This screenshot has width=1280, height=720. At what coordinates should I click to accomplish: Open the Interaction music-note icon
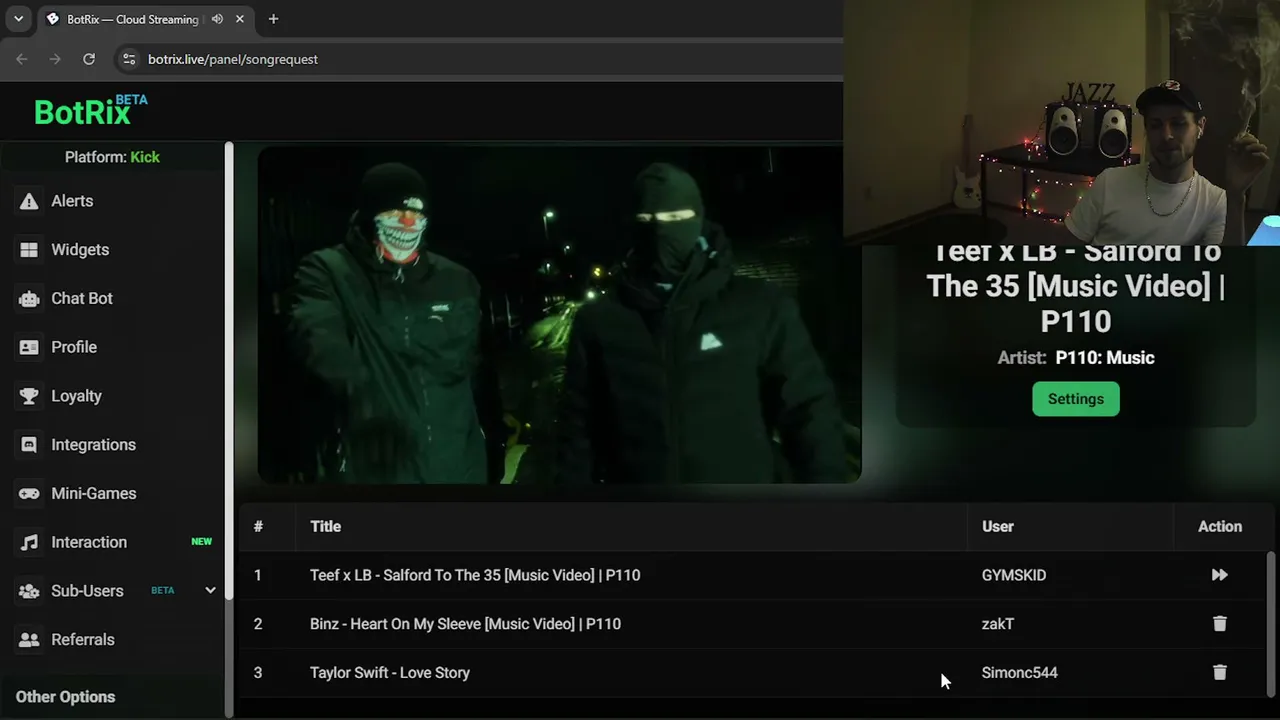pyautogui.click(x=29, y=542)
